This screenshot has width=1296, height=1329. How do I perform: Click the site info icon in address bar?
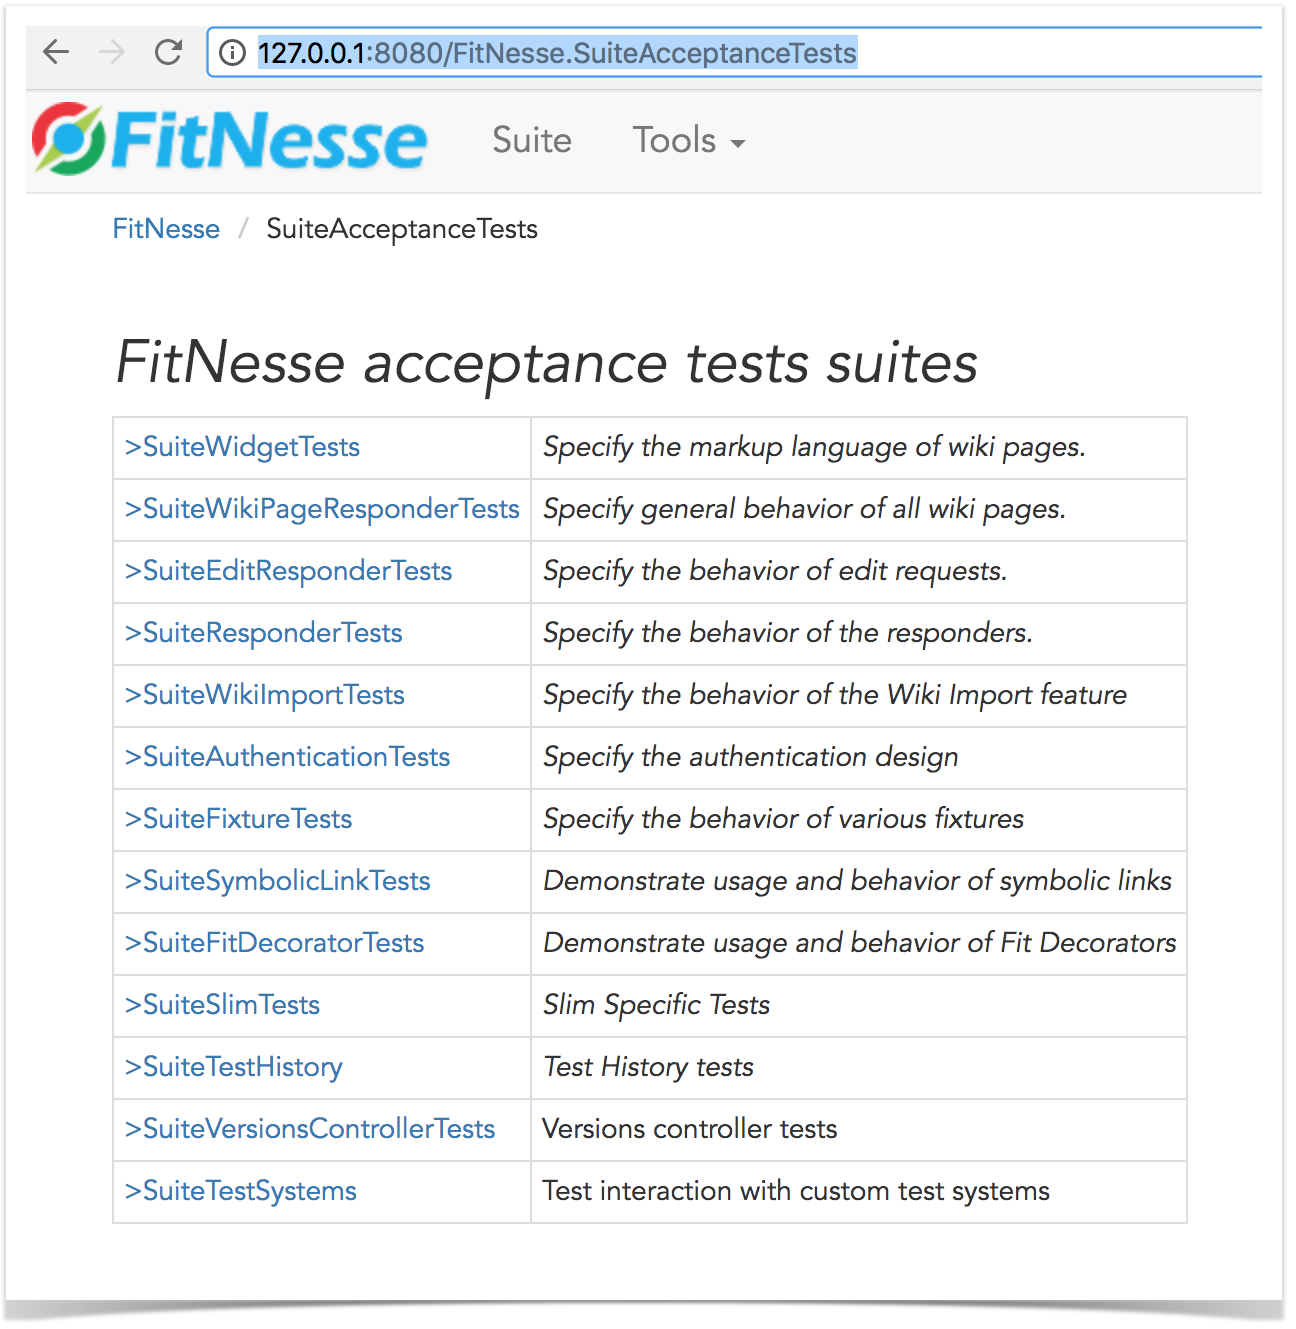(x=232, y=52)
